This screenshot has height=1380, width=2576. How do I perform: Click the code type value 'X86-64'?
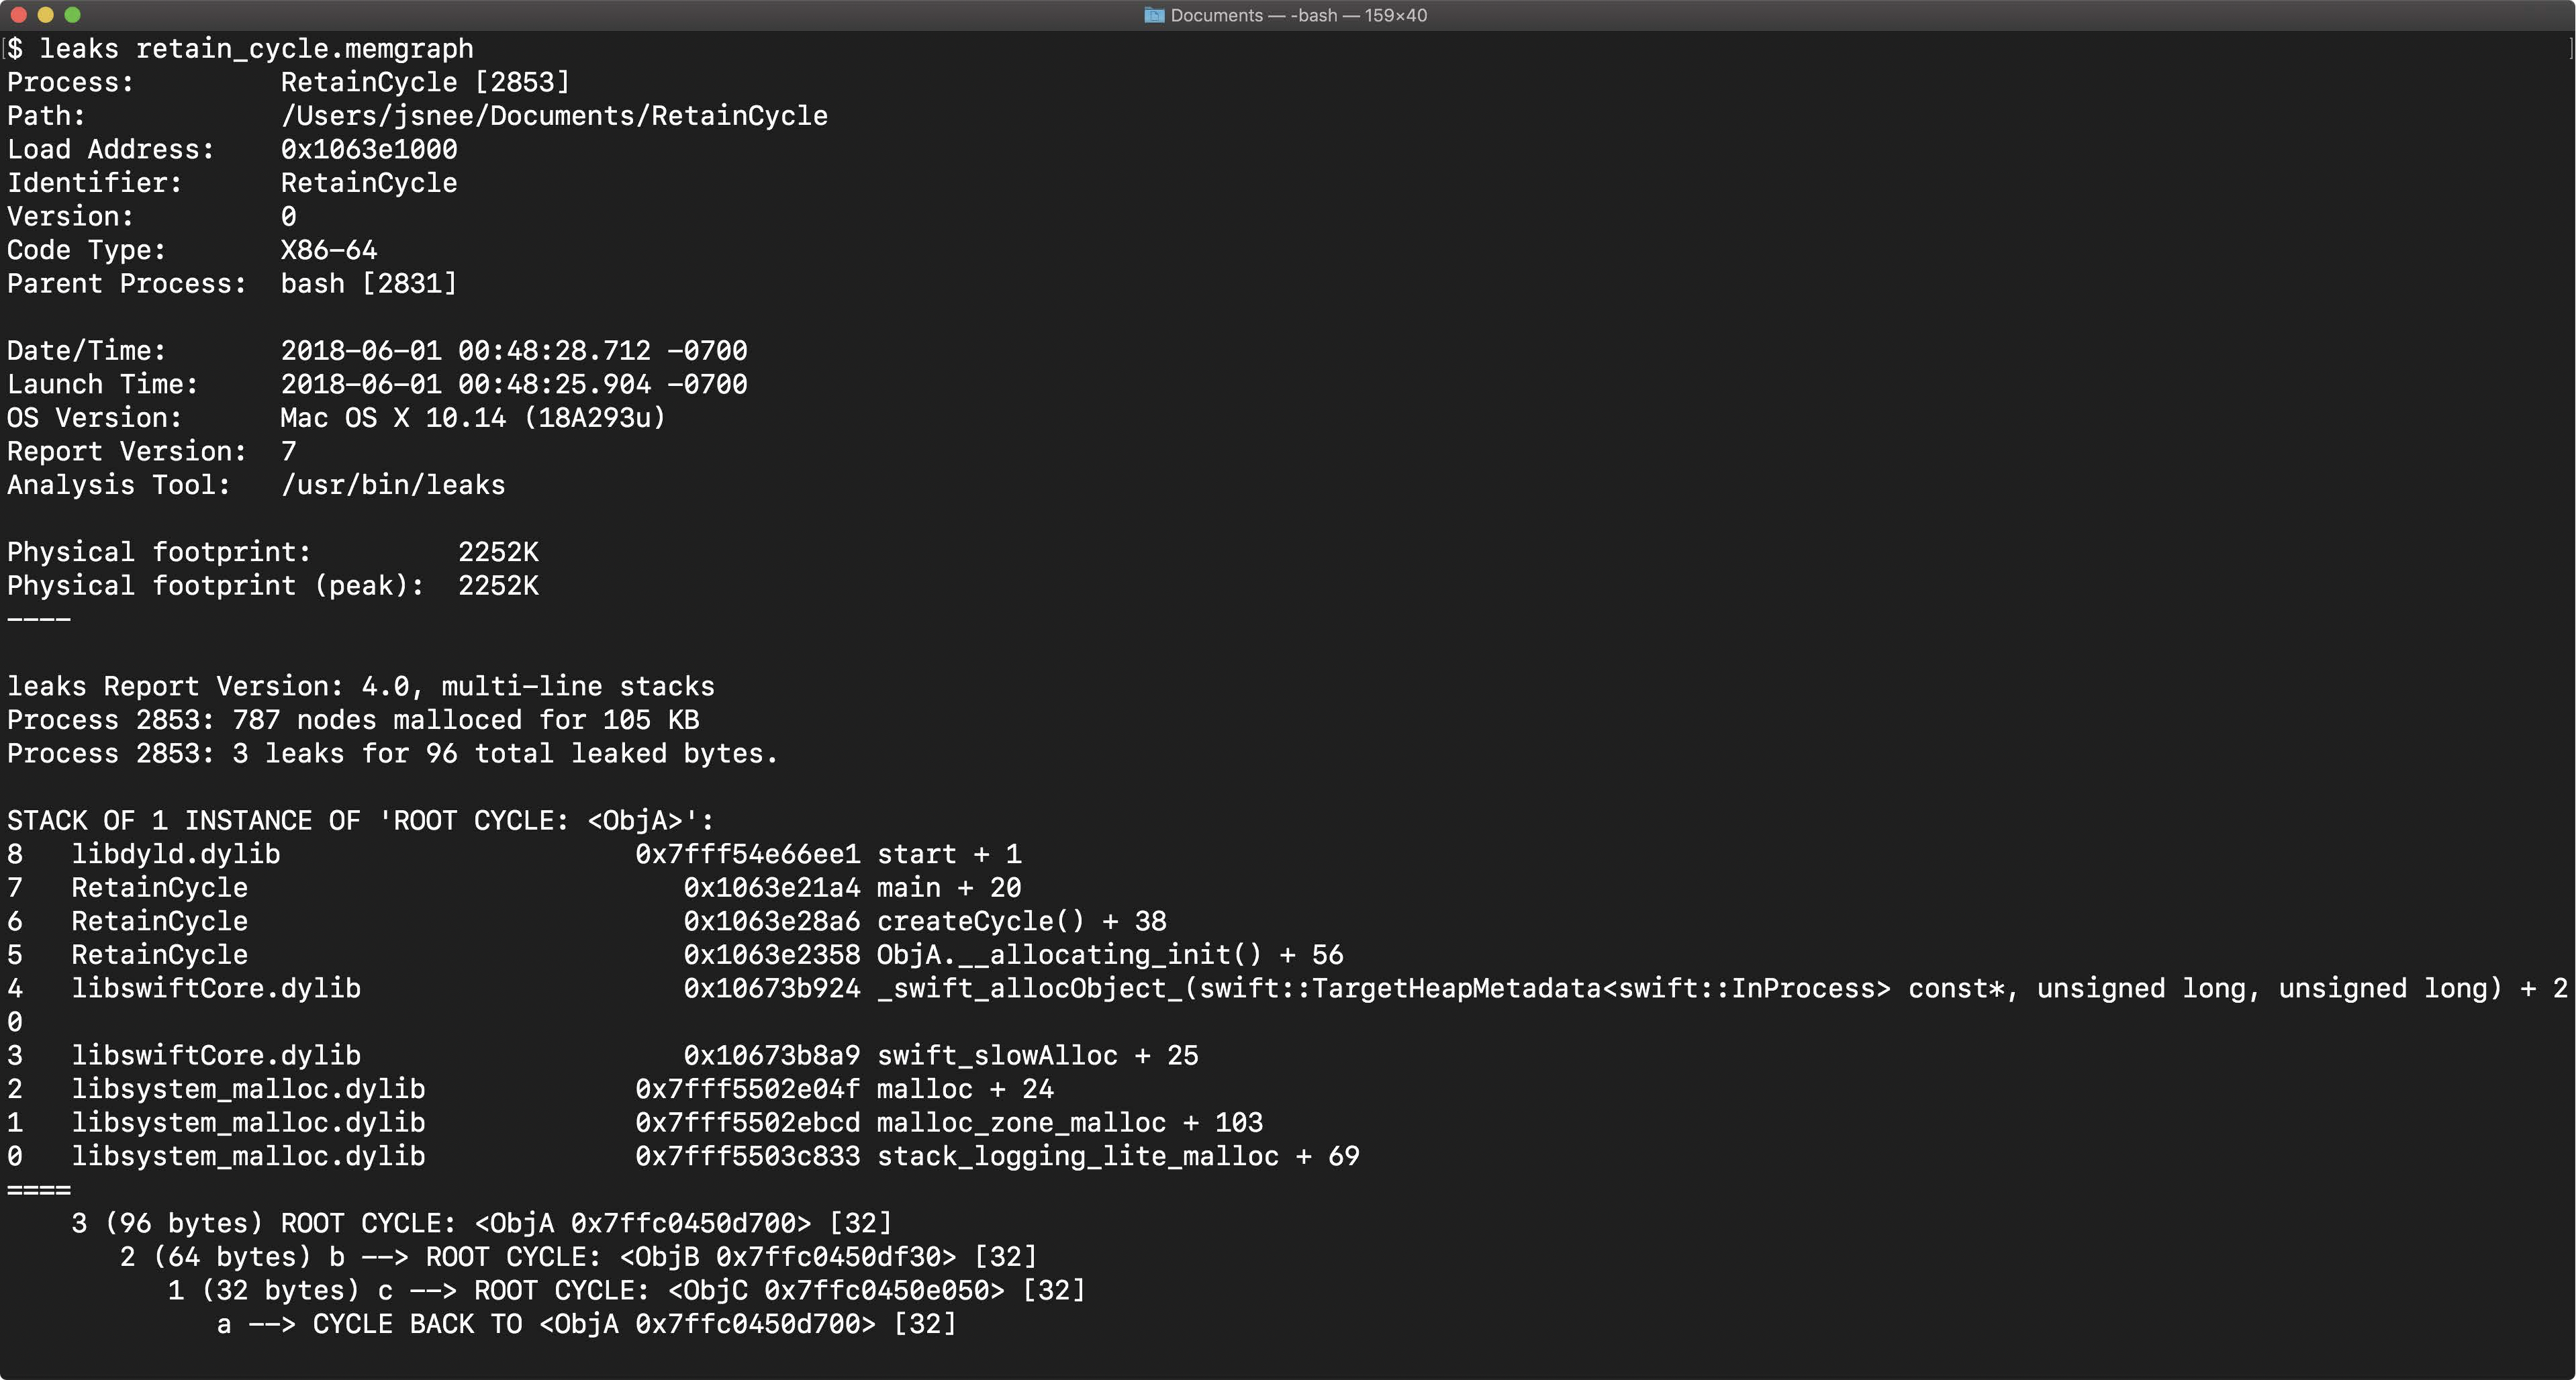pyautogui.click(x=329, y=250)
